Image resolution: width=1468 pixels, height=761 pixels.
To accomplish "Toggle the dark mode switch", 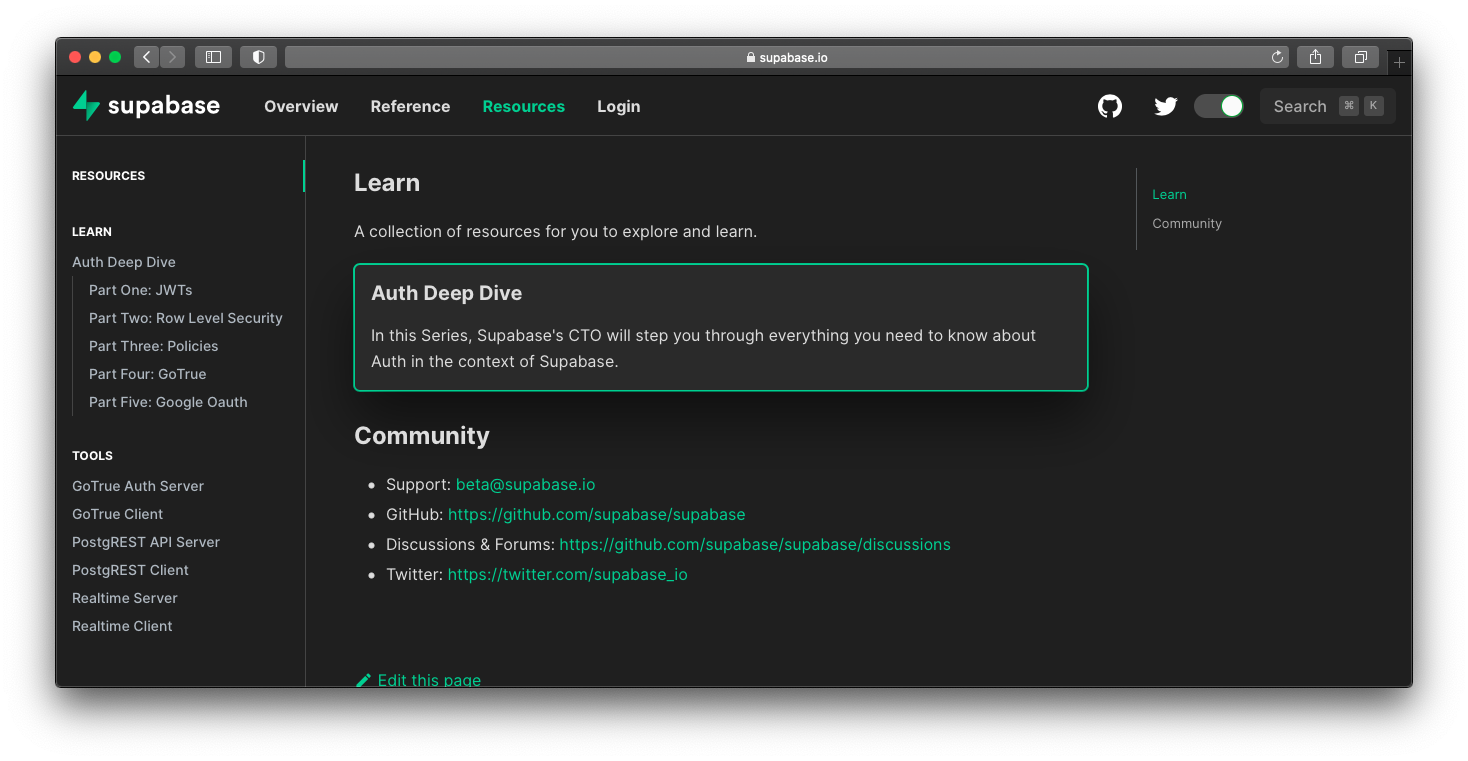I will pos(1219,106).
